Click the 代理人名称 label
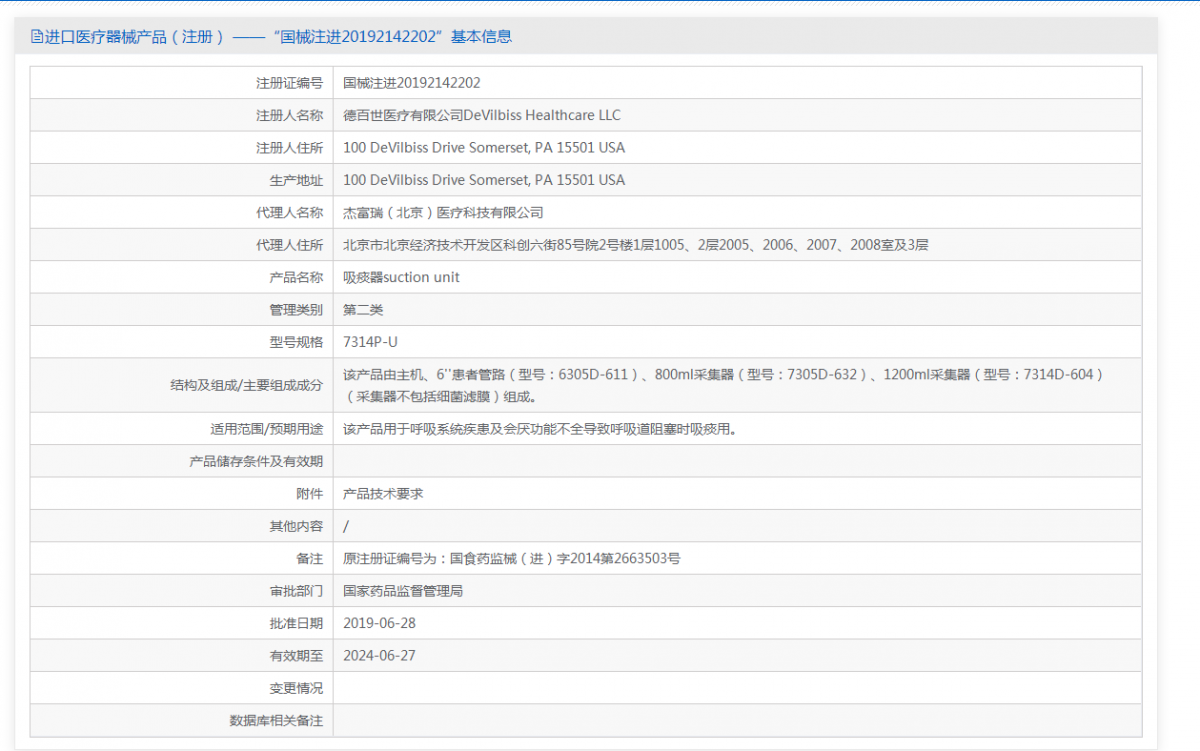 [x=290, y=212]
